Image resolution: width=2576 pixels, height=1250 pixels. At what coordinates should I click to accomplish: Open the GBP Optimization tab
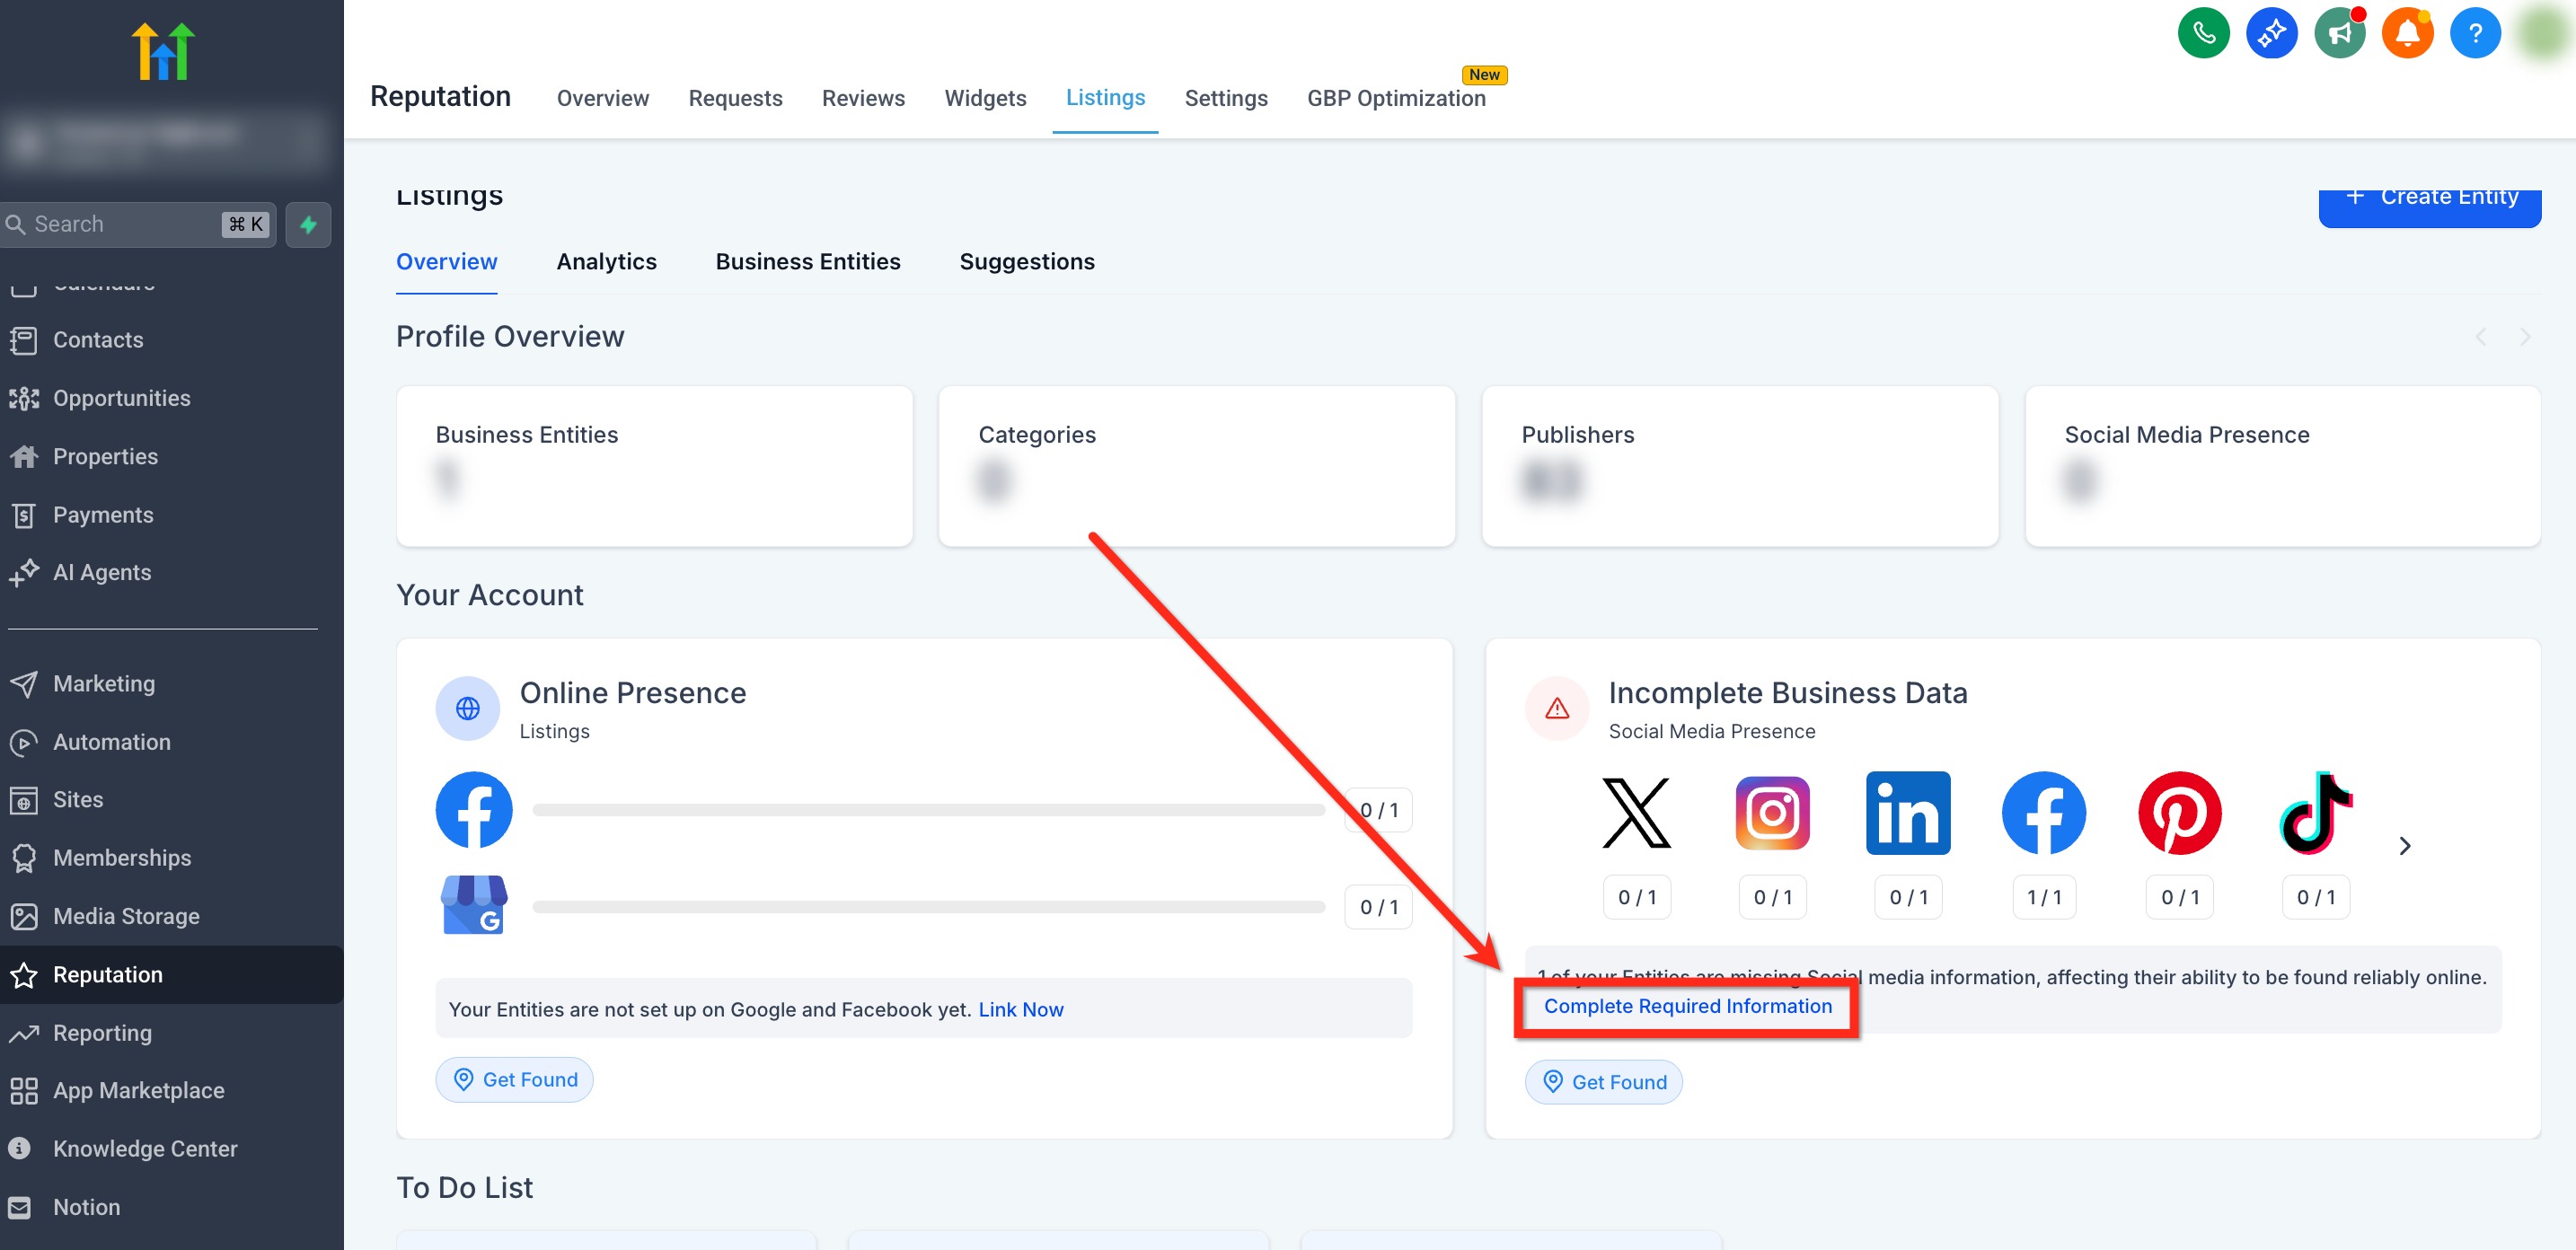click(x=1396, y=98)
